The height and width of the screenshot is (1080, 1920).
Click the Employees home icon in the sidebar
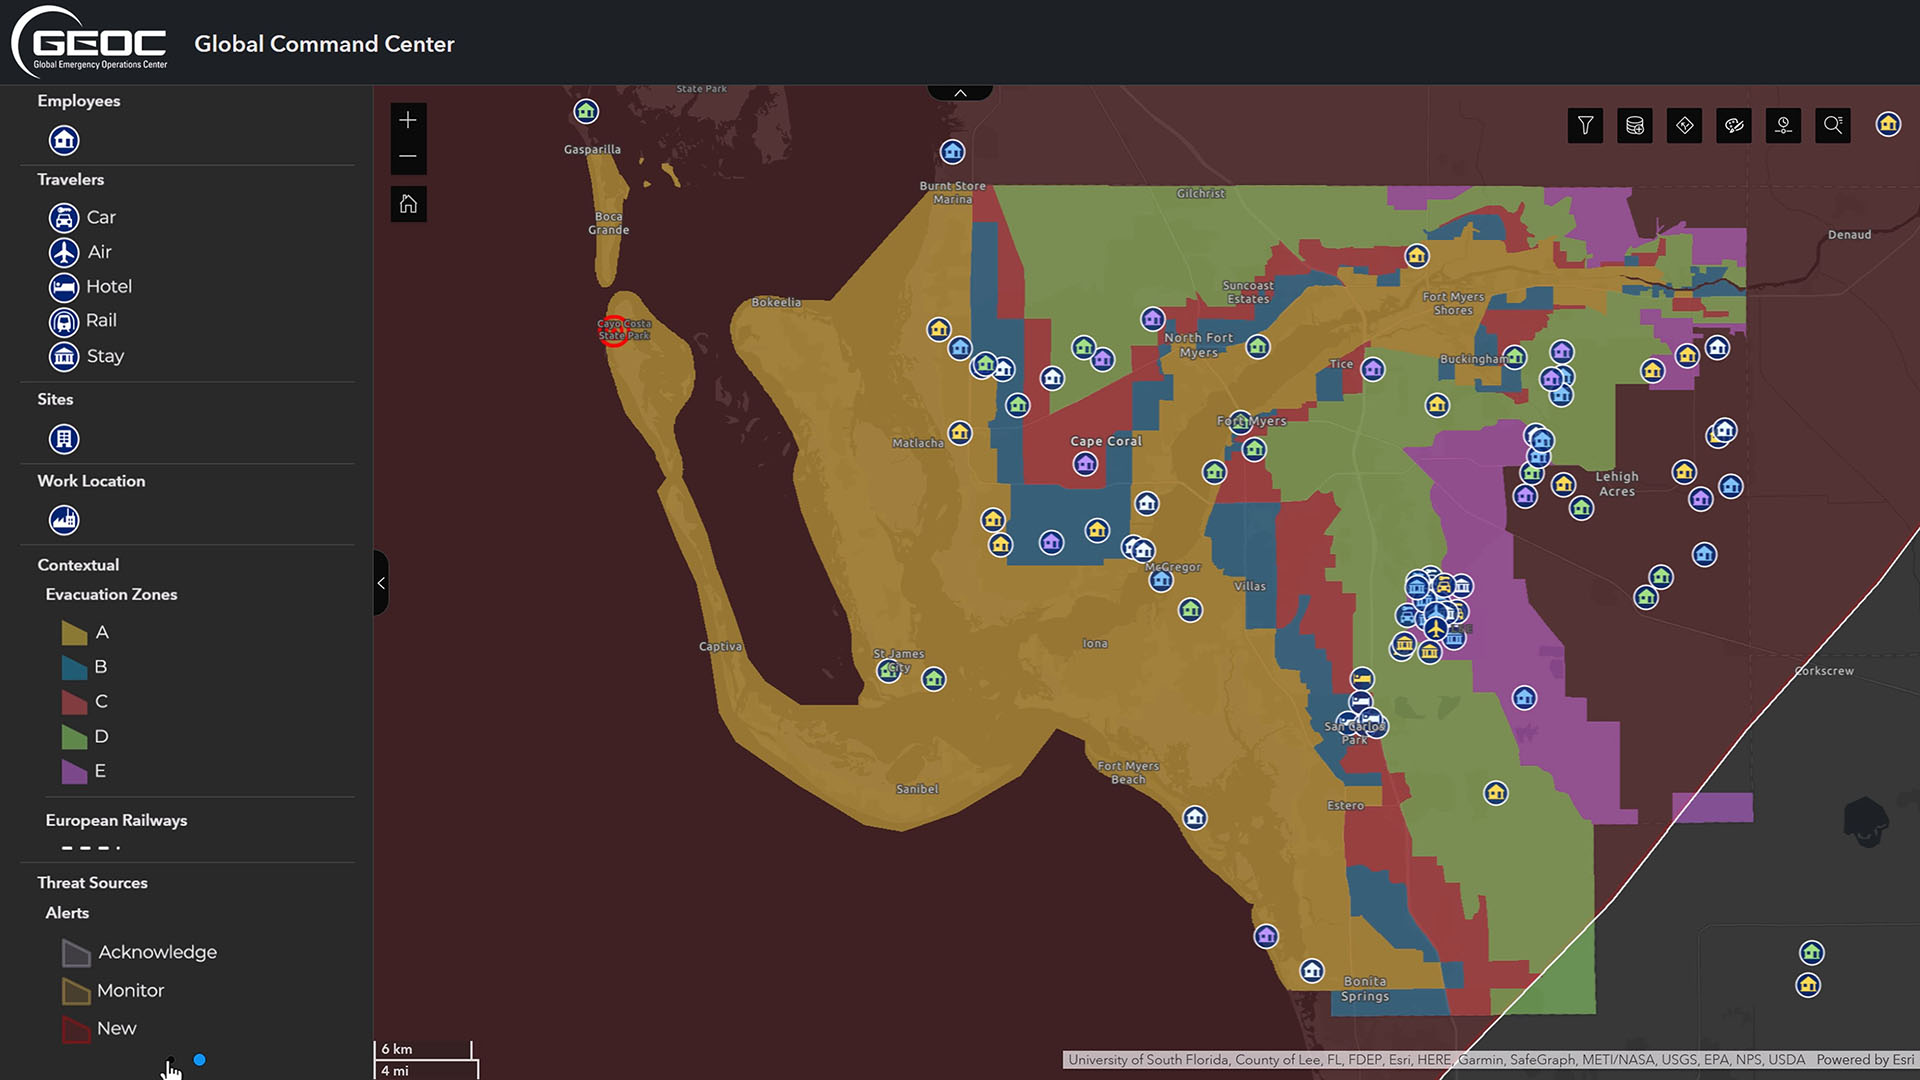(x=63, y=140)
